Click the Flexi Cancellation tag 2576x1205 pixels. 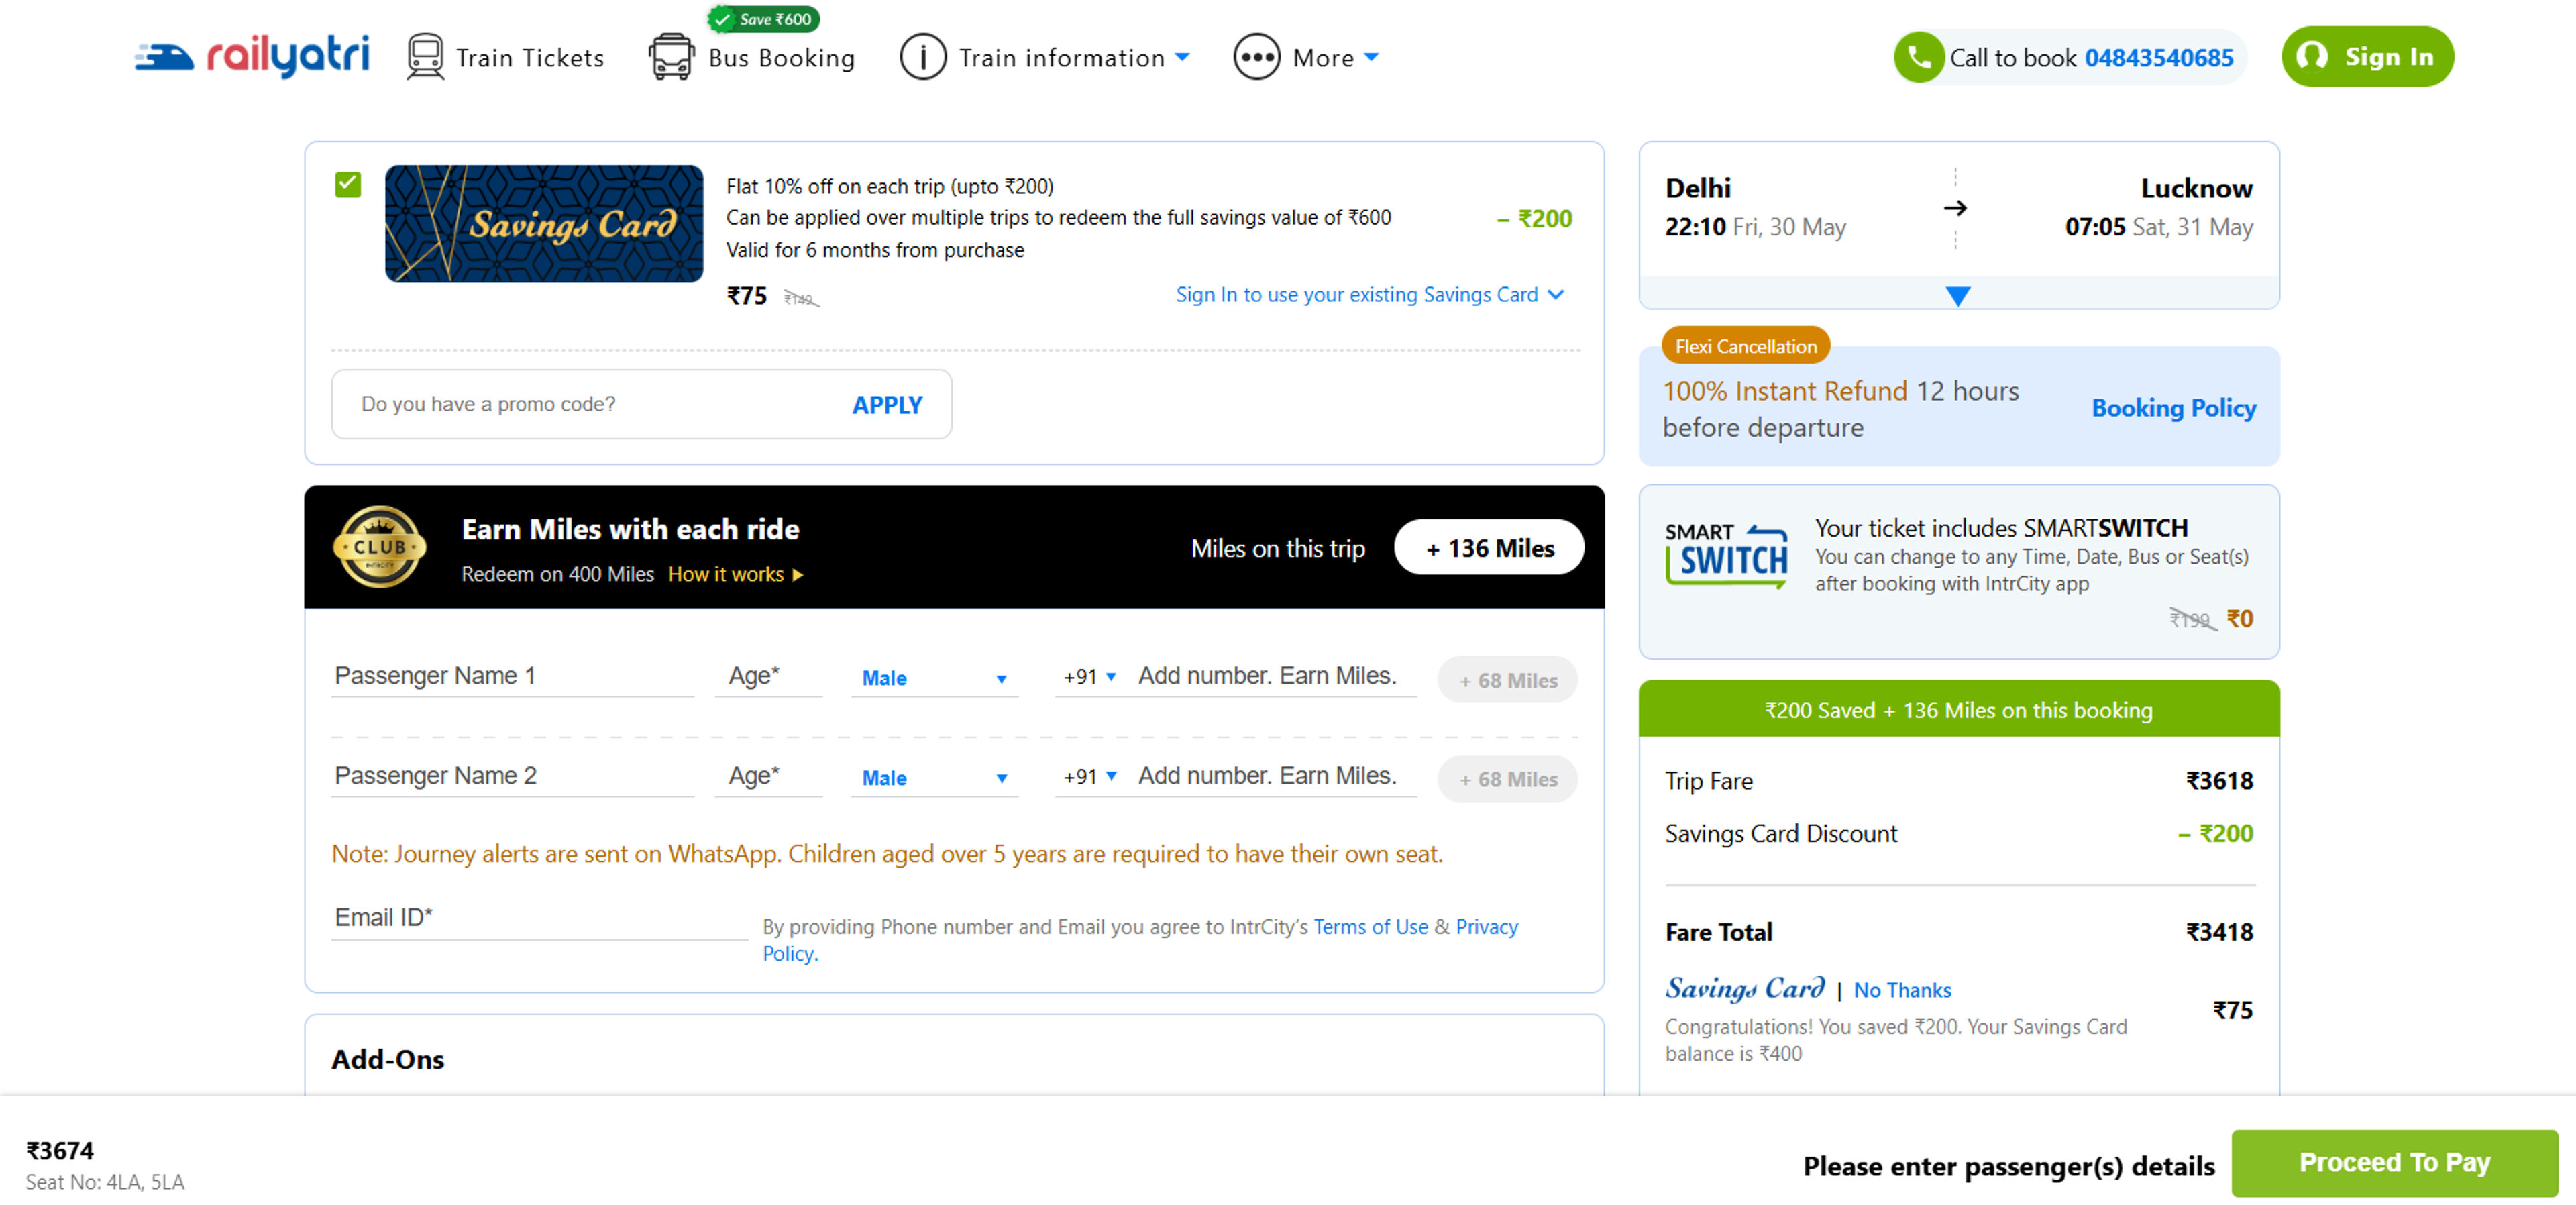click(x=1745, y=346)
